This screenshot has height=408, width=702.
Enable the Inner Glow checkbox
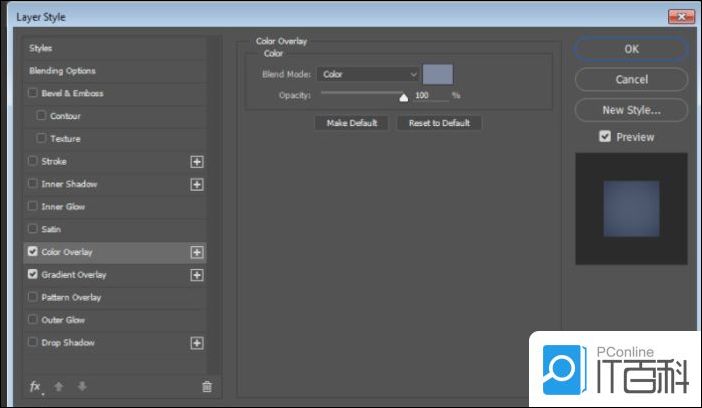point(32,206)
